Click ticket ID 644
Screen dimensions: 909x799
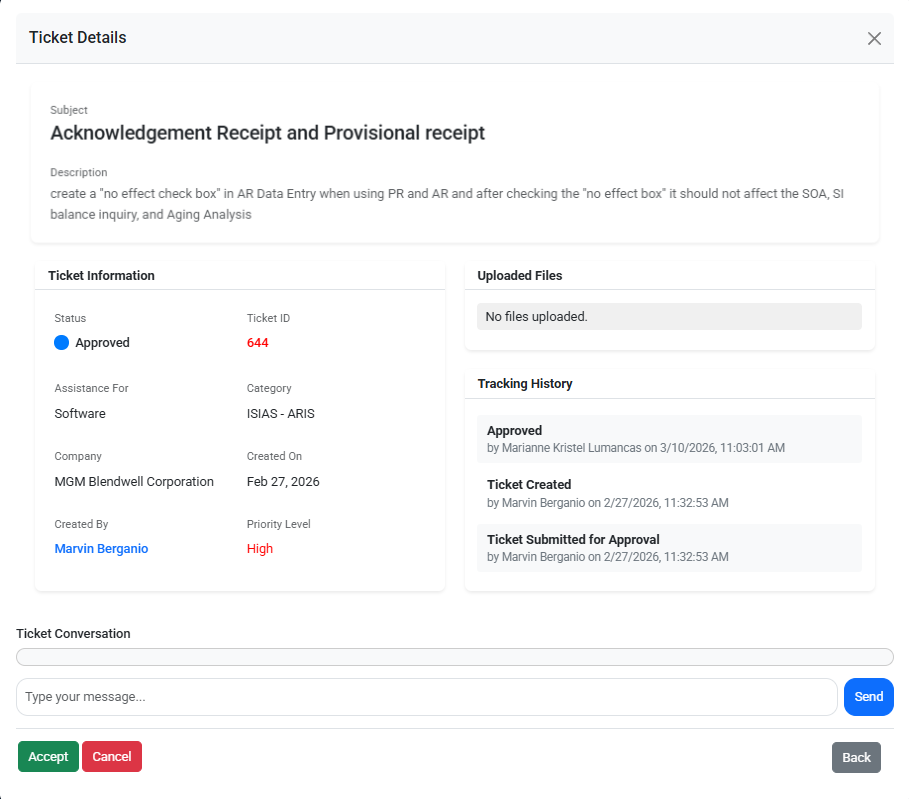[257, 343]
